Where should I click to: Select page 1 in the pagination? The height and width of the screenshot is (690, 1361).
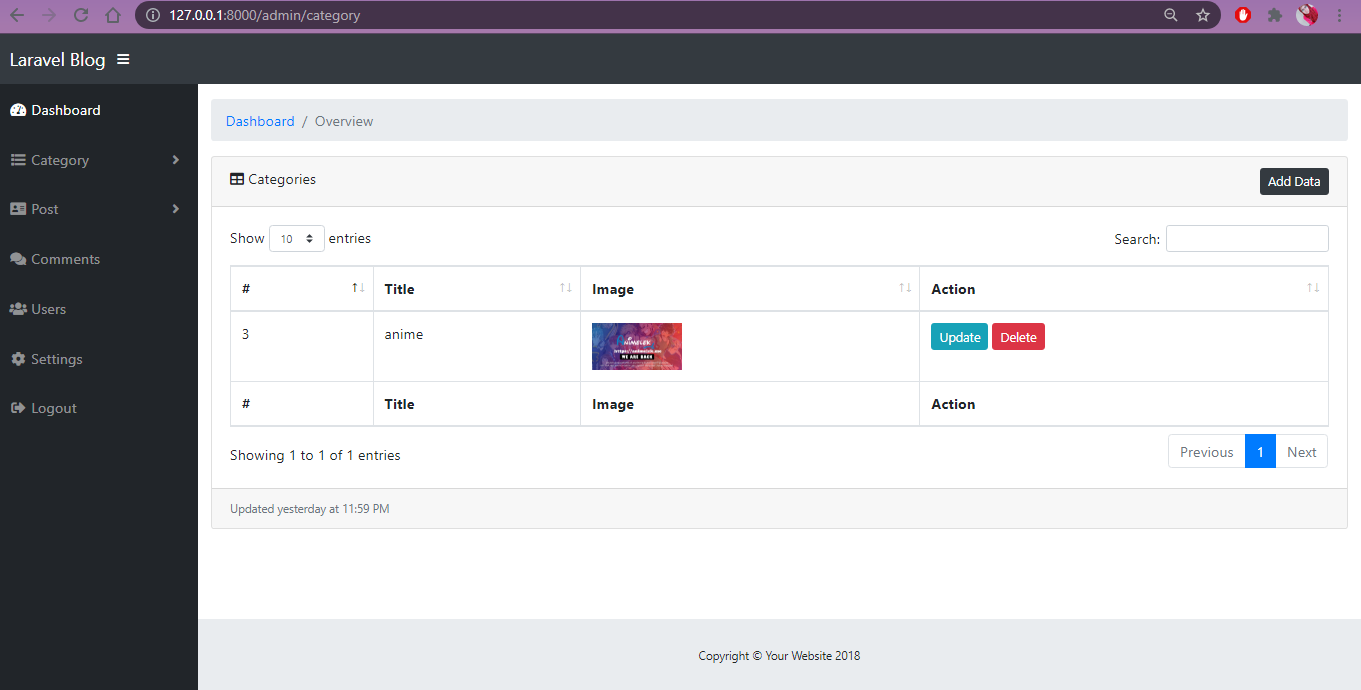tap(1260, 451)
